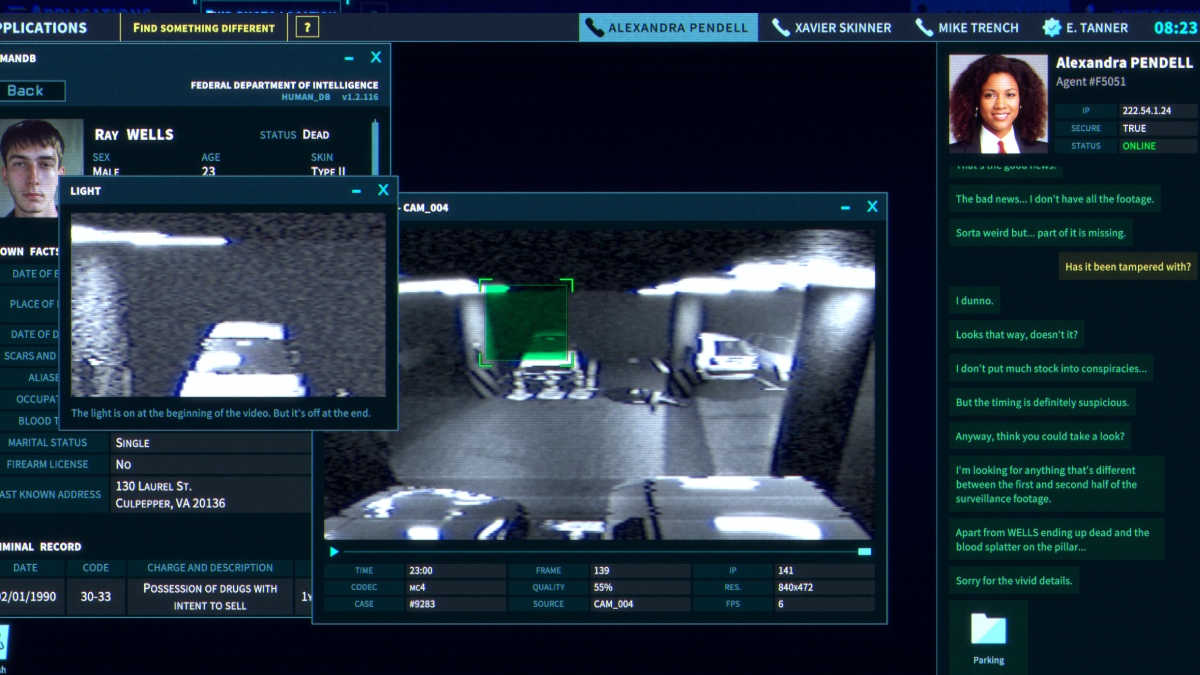Click the E. Tanner badge icon
Viewport: 1200px width, 675px height.
1052,28
